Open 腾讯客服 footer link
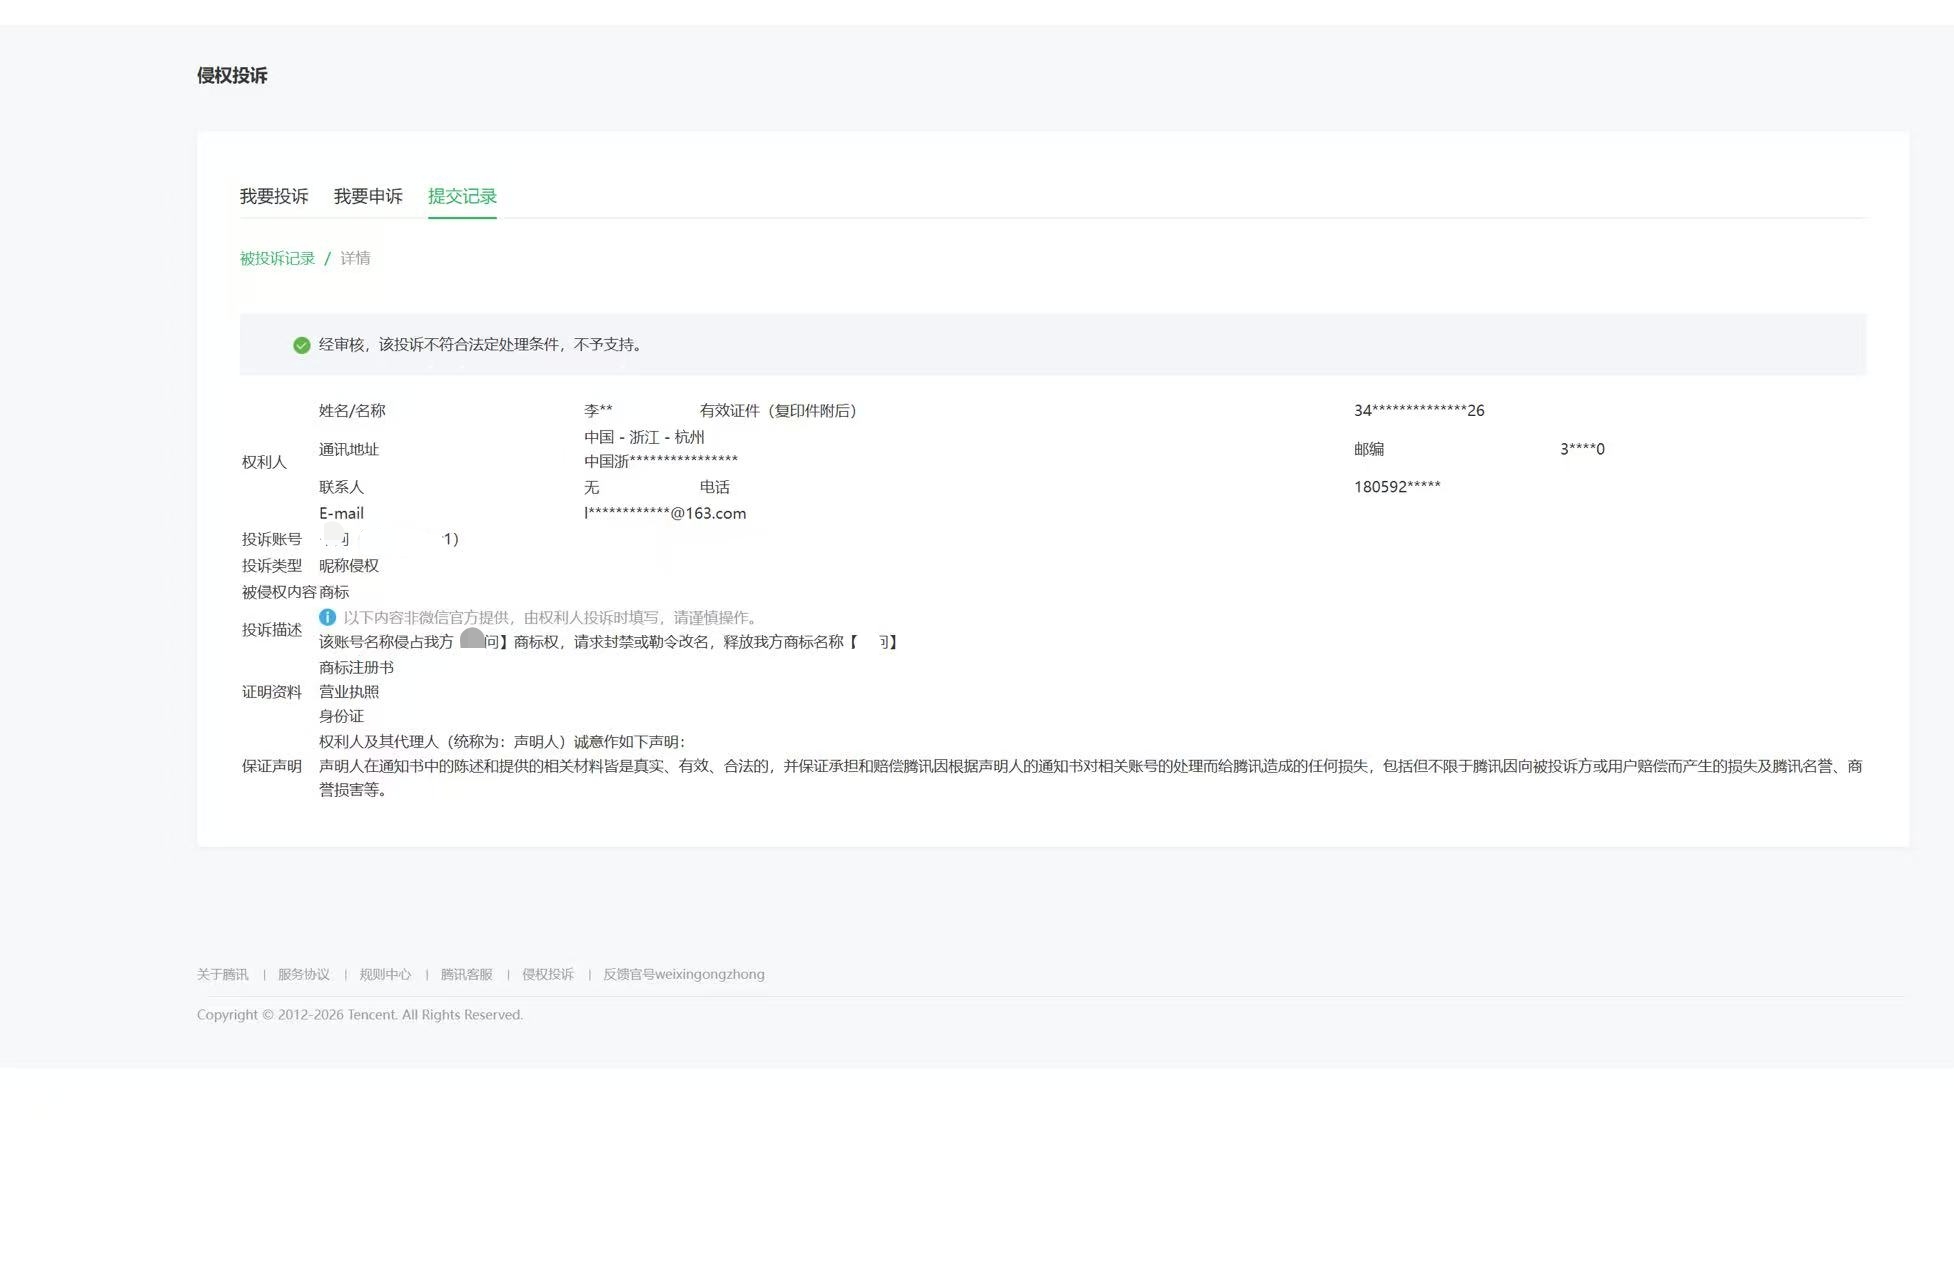Viewport: 1954px width, 1280px height. tap(466, 974)
